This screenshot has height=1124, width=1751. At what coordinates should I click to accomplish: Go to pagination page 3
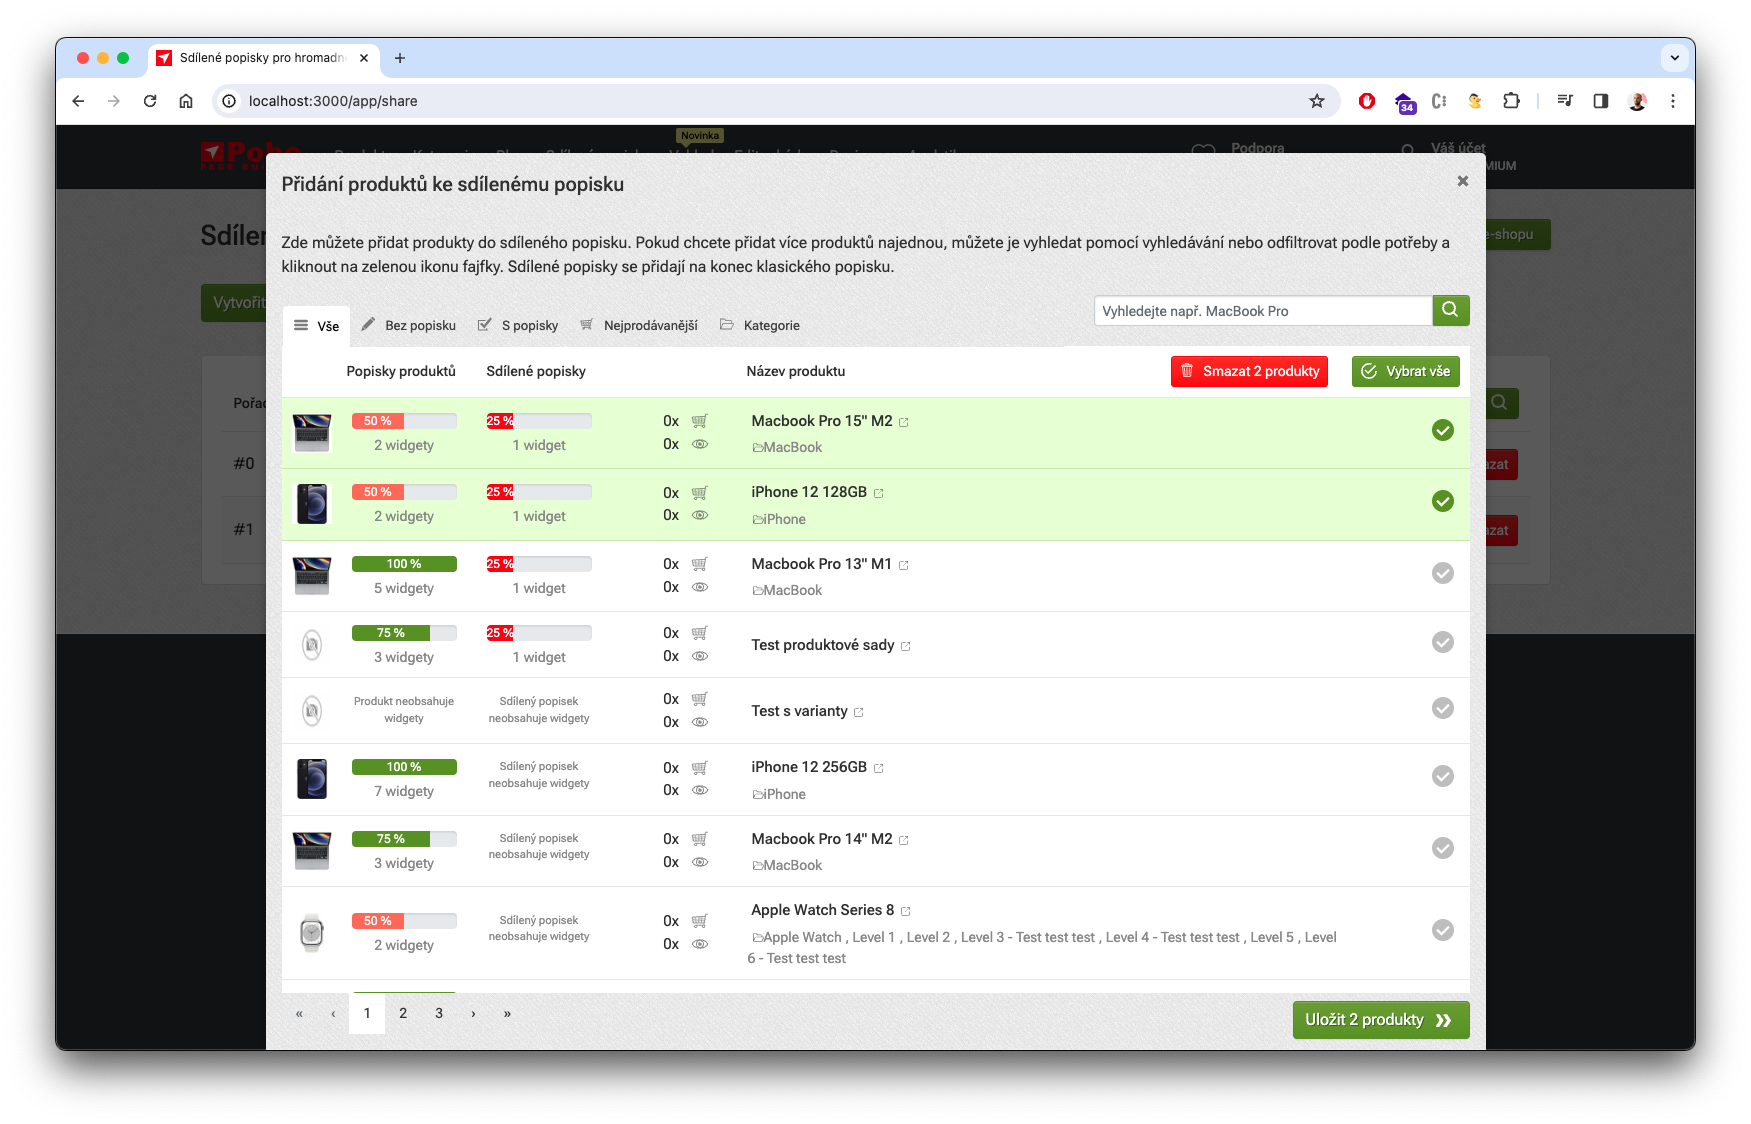[x=439, y=1013]
